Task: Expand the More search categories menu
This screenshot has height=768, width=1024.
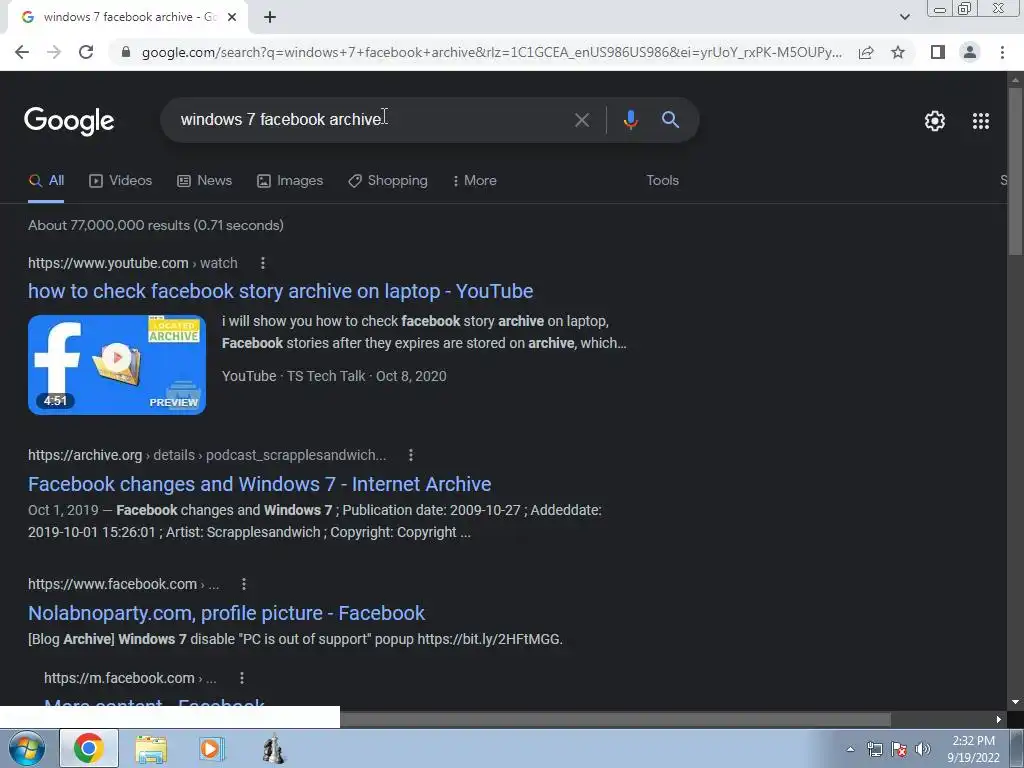Action: (475, 181)
